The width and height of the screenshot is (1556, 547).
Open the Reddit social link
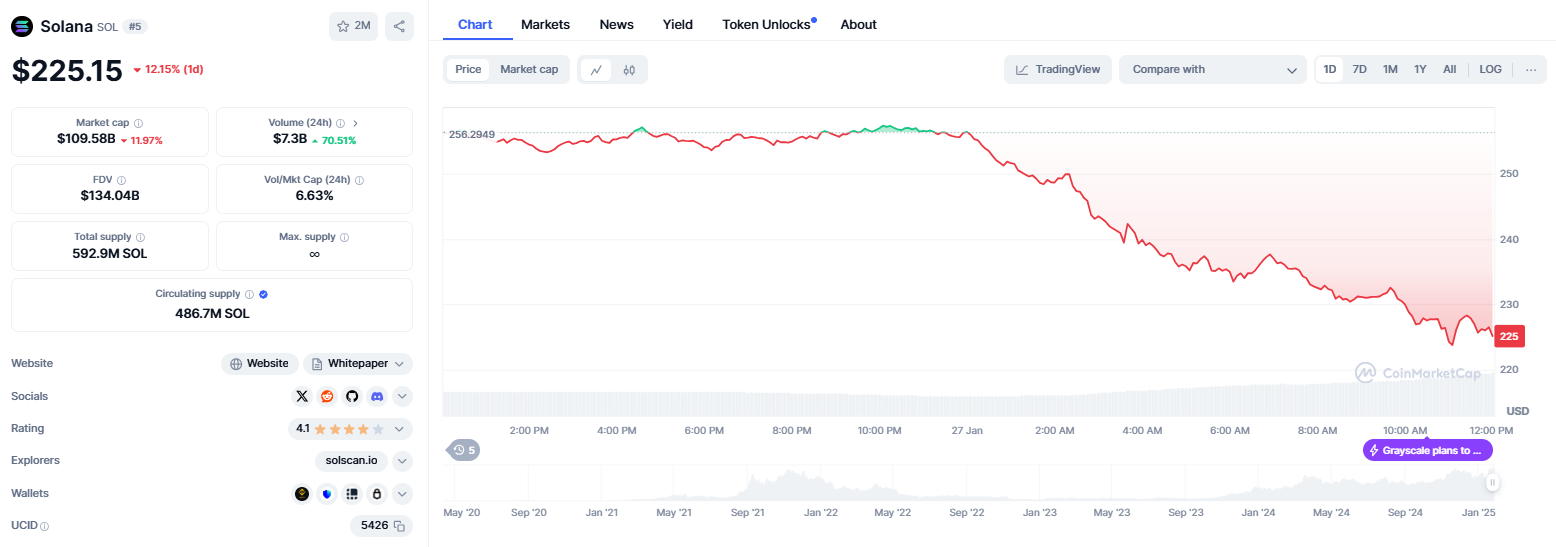(327, 396)
